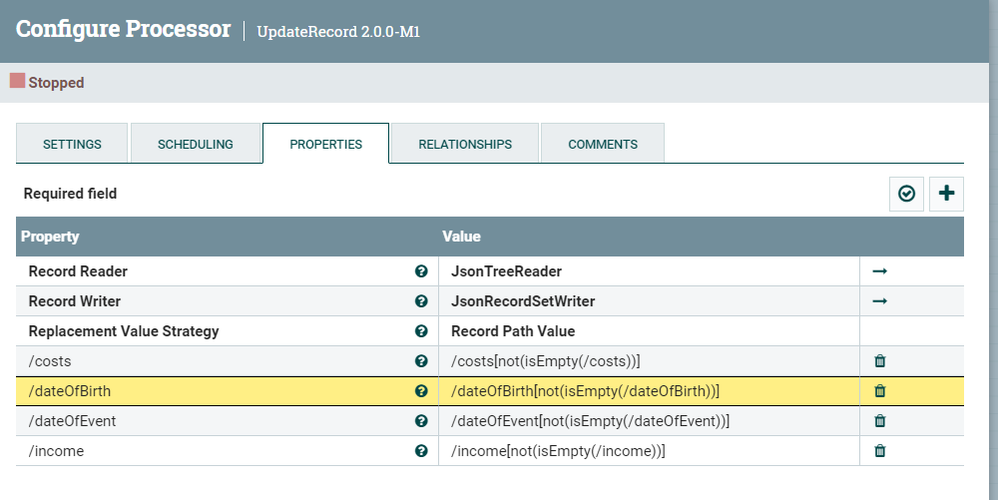
Task: Switch to the Scheduling tab
Action: point(195,144)
